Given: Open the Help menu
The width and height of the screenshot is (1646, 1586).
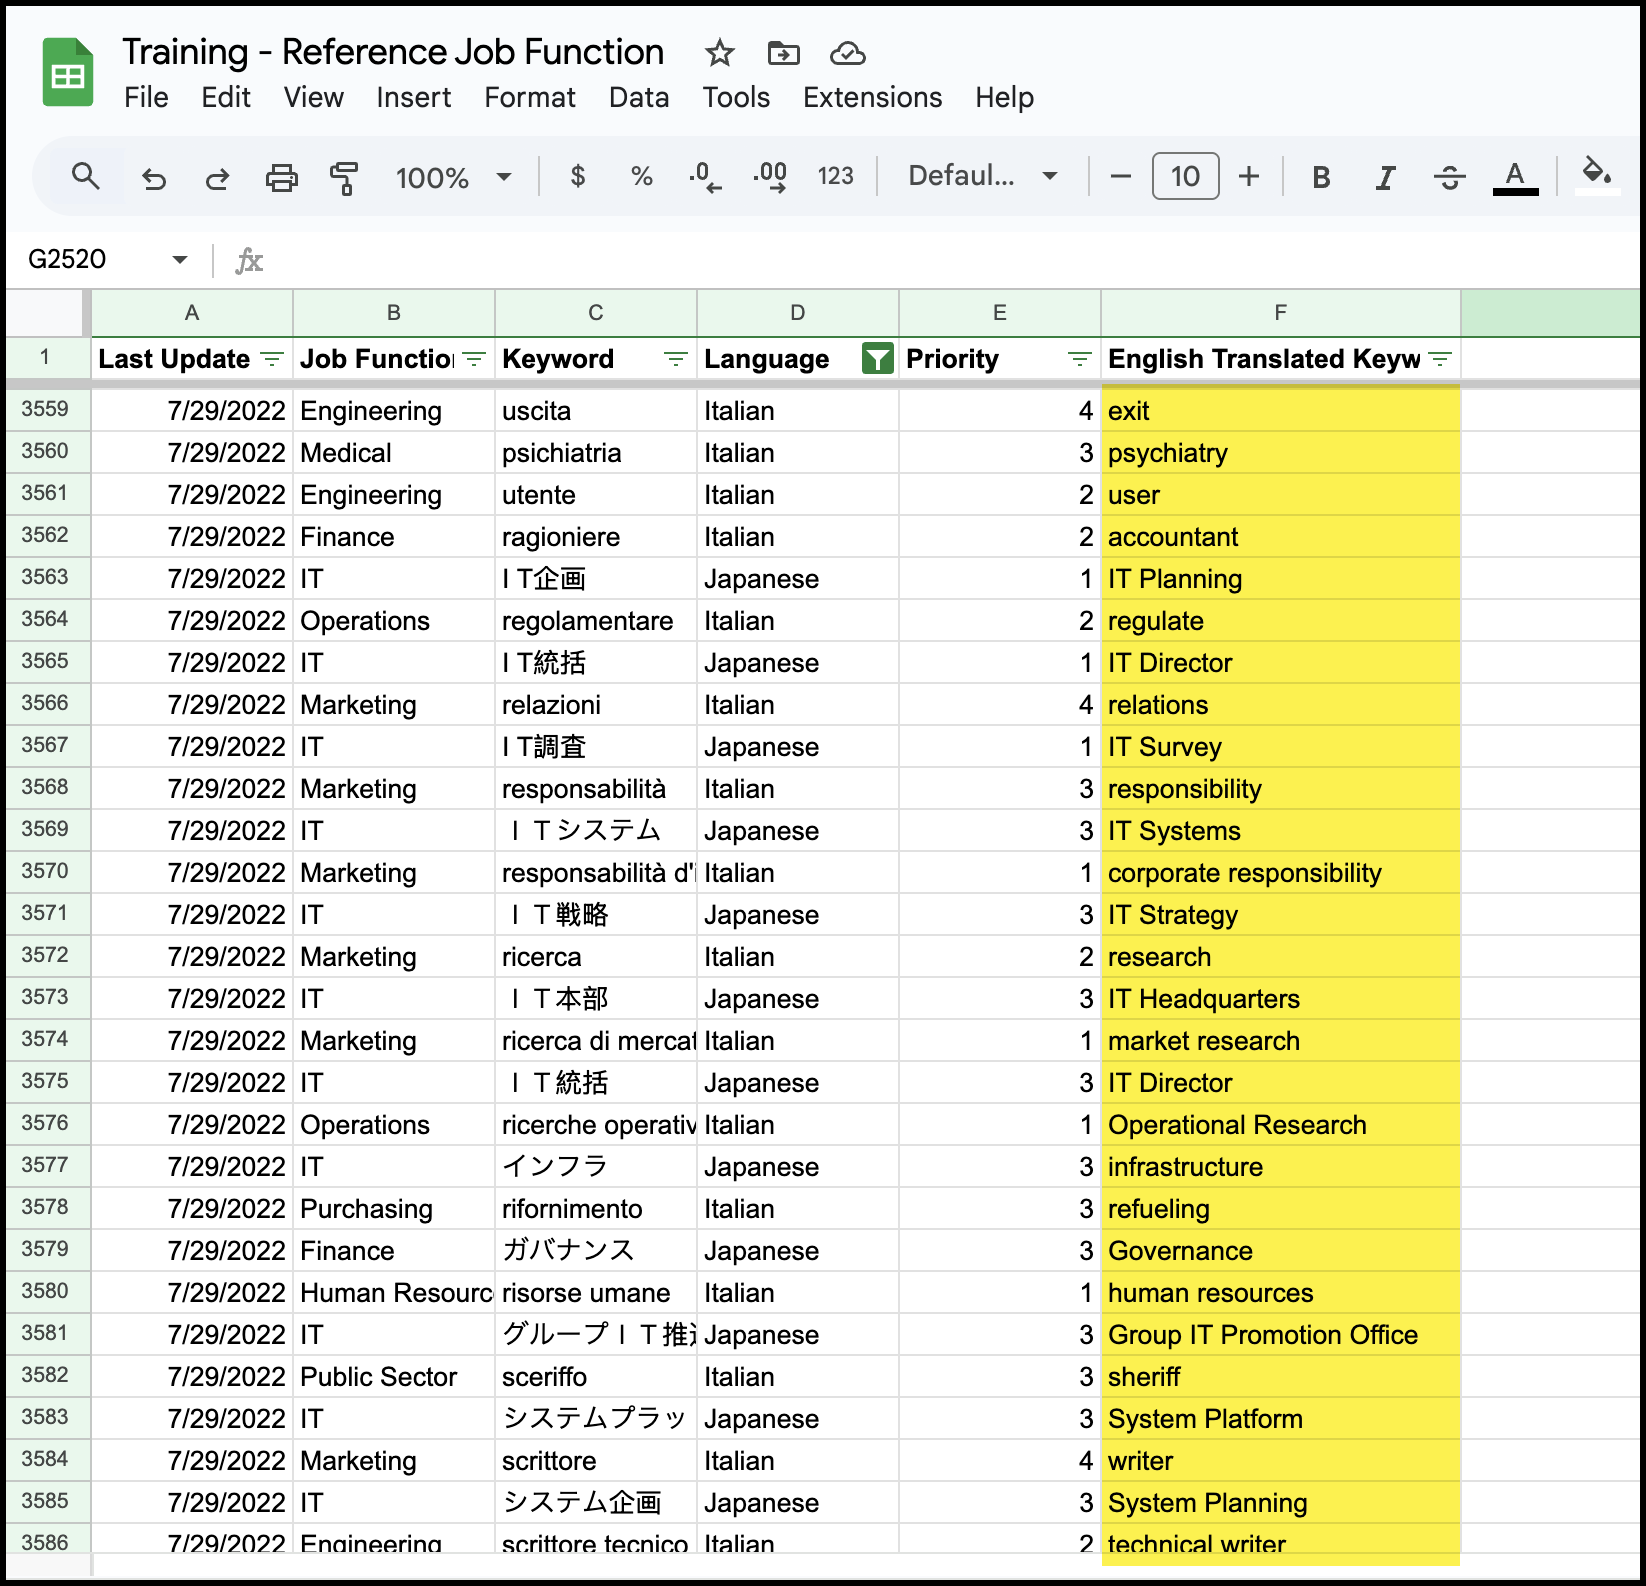Looking at the screenshot, I should pyautogui.click(x=1005, y=97).
